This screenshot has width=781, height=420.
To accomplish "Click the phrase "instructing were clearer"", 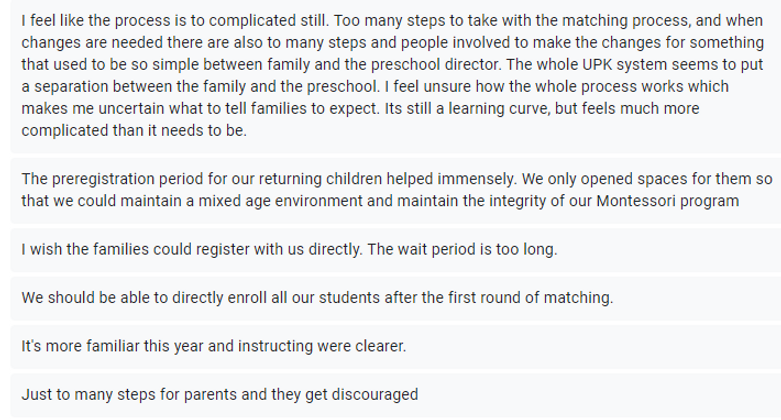I will (x=334, y=346).
